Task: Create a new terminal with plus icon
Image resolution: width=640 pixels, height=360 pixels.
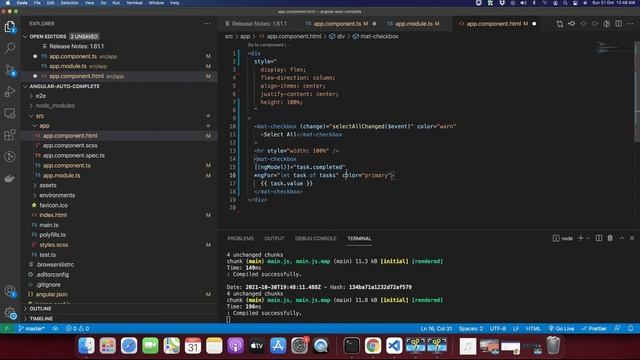Action: pos(581,238)
